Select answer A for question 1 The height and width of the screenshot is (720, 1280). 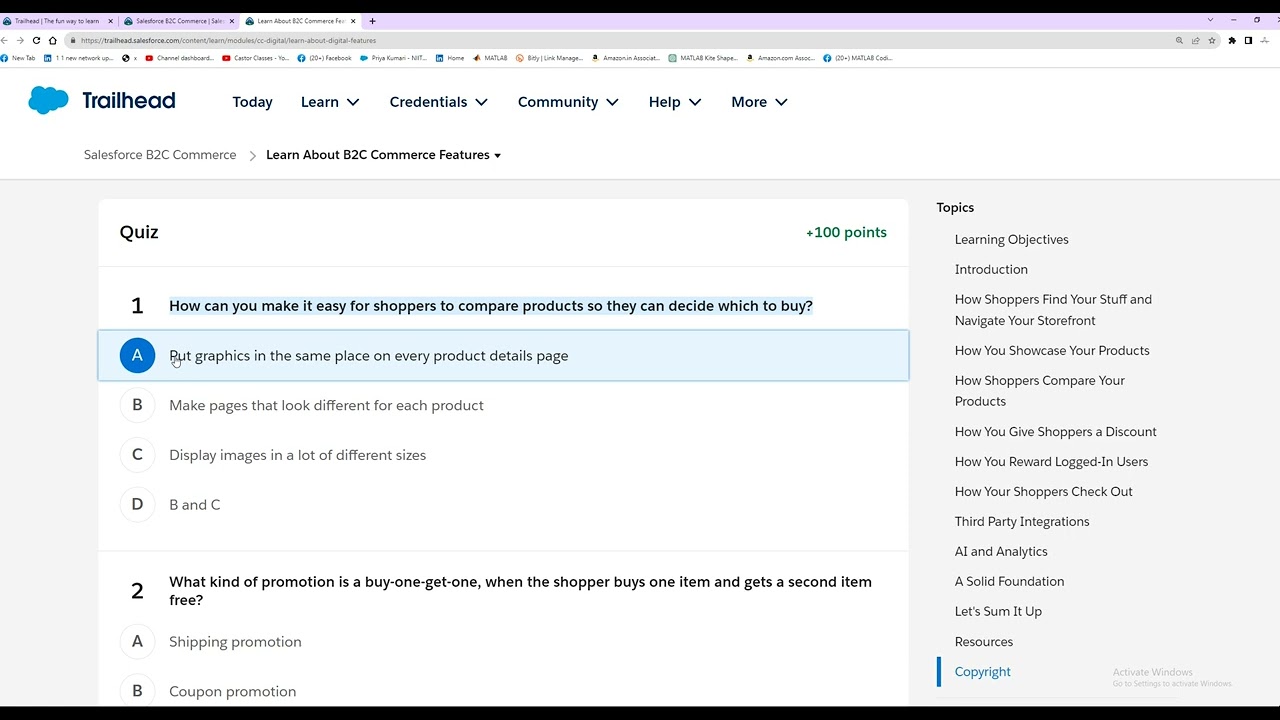503,355
